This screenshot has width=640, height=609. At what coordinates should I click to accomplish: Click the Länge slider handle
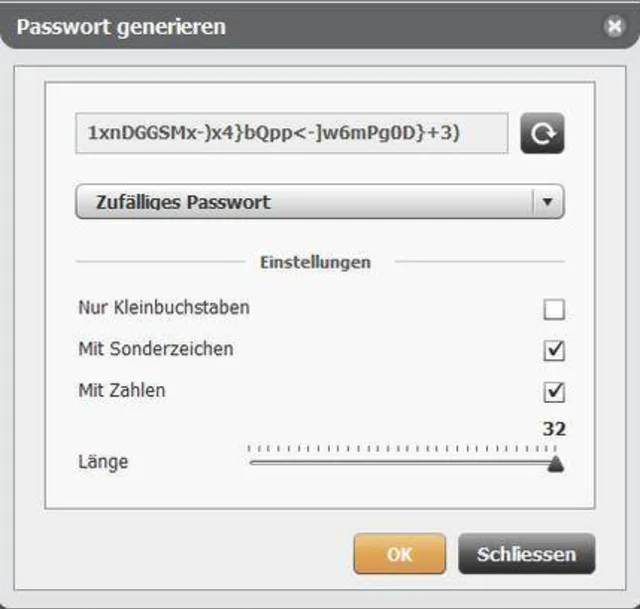556,462
